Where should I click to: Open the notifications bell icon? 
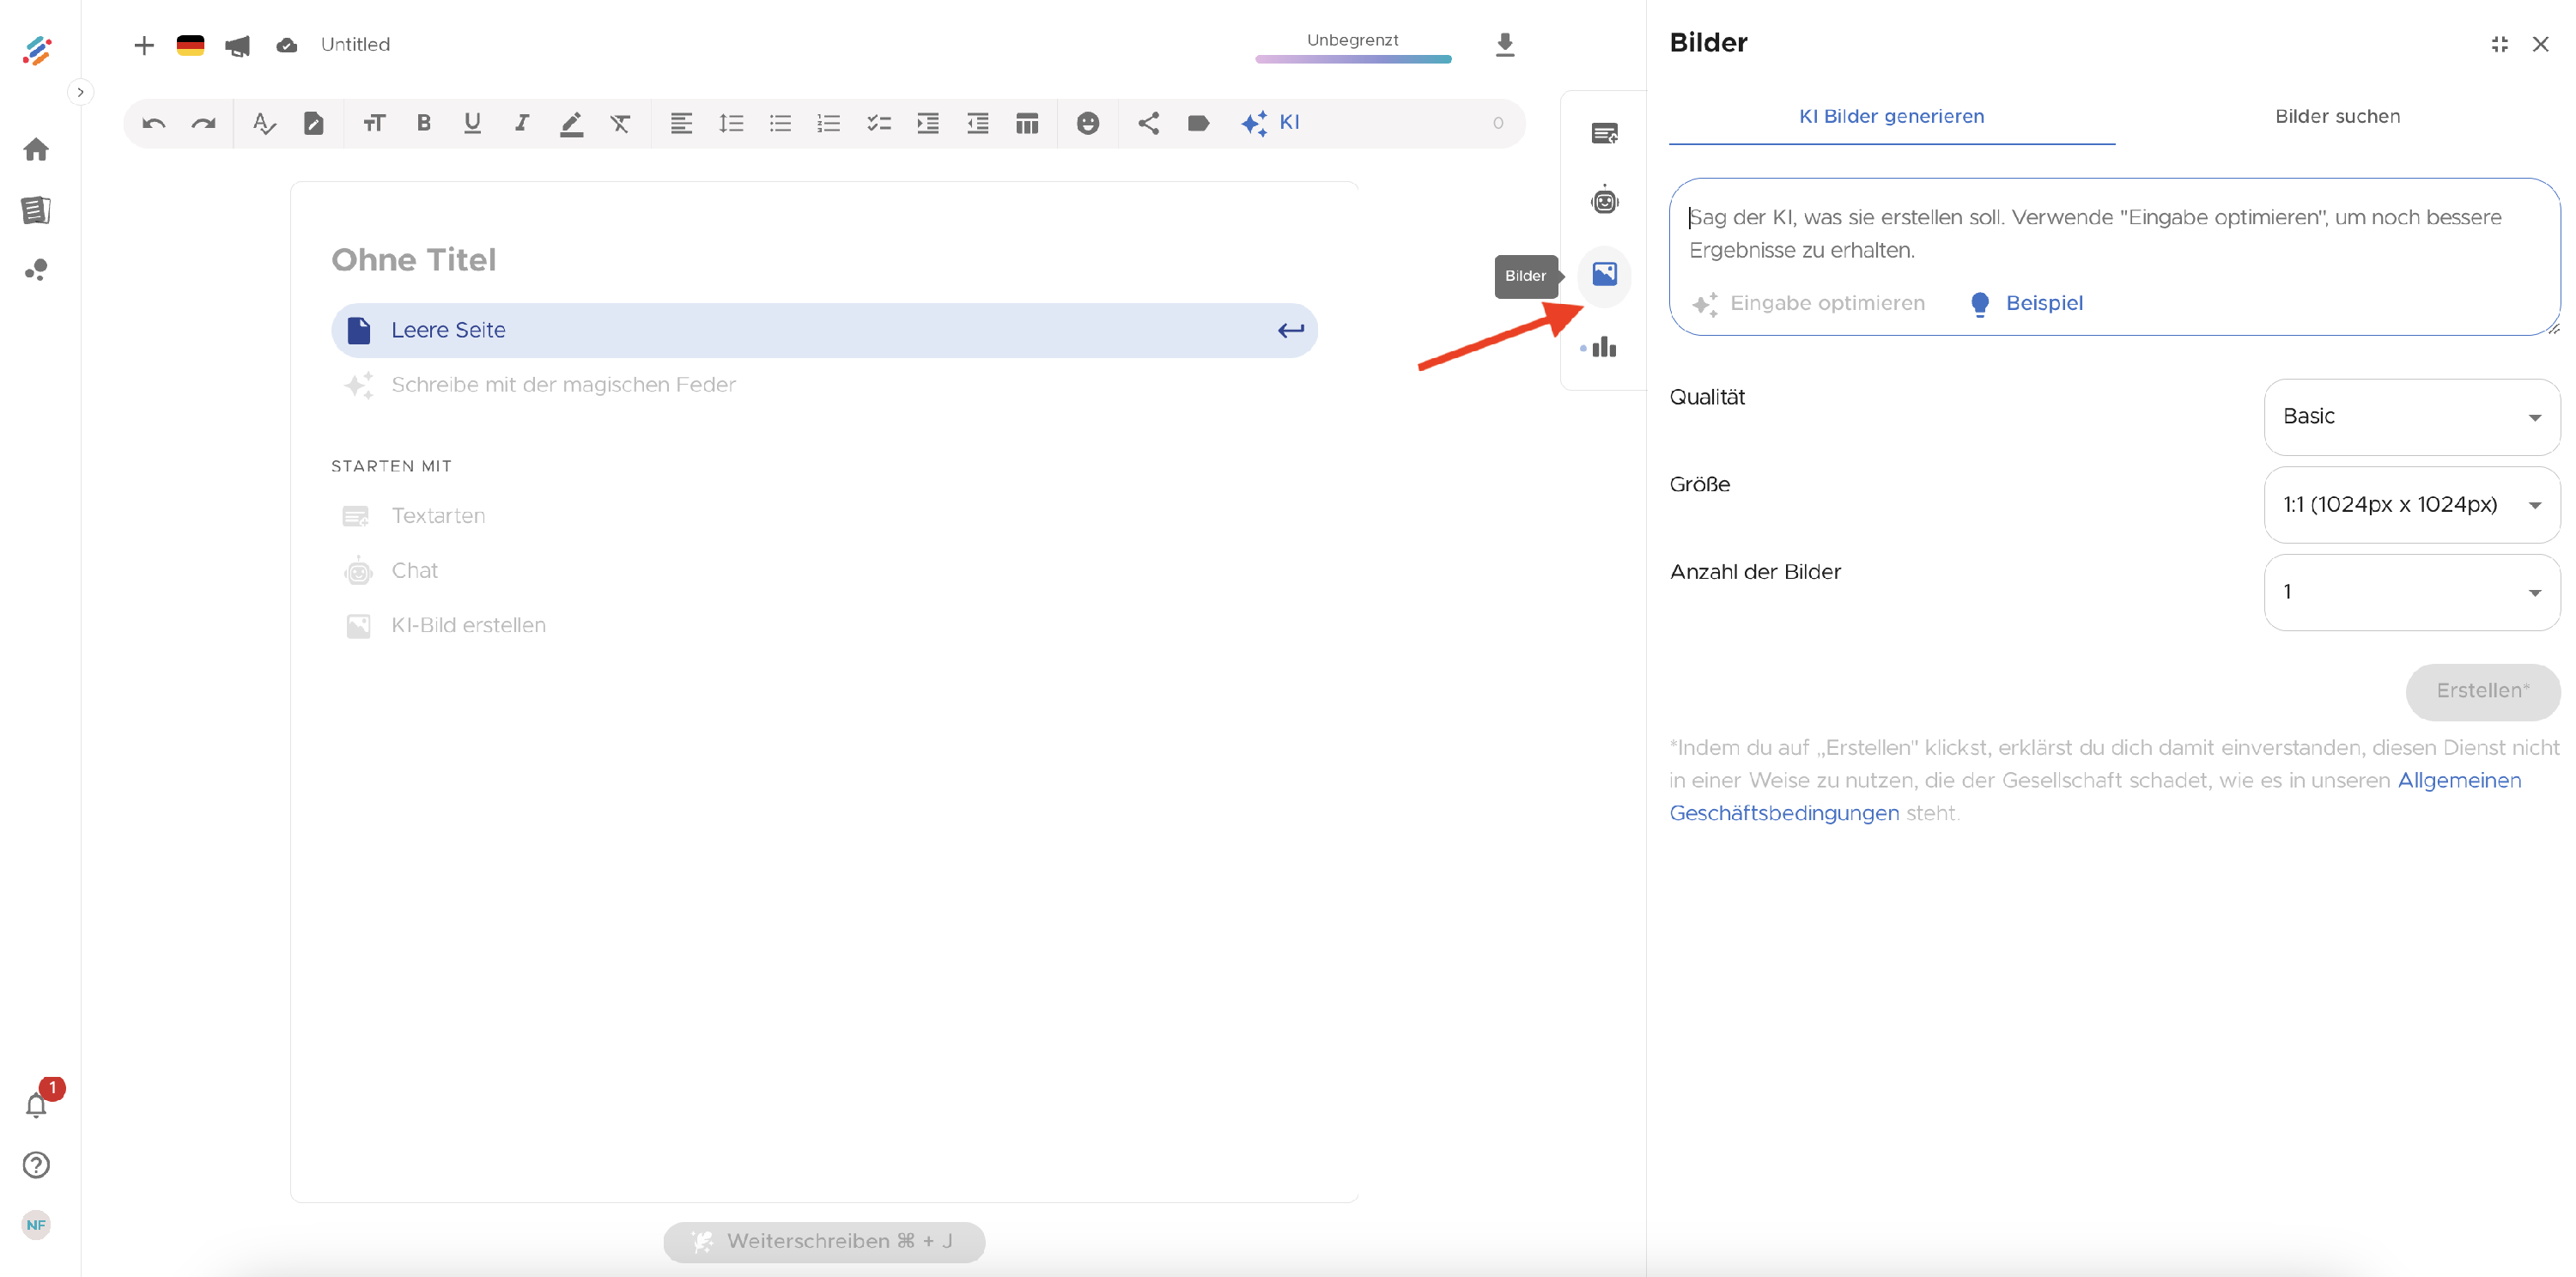tap(36, 1105)
